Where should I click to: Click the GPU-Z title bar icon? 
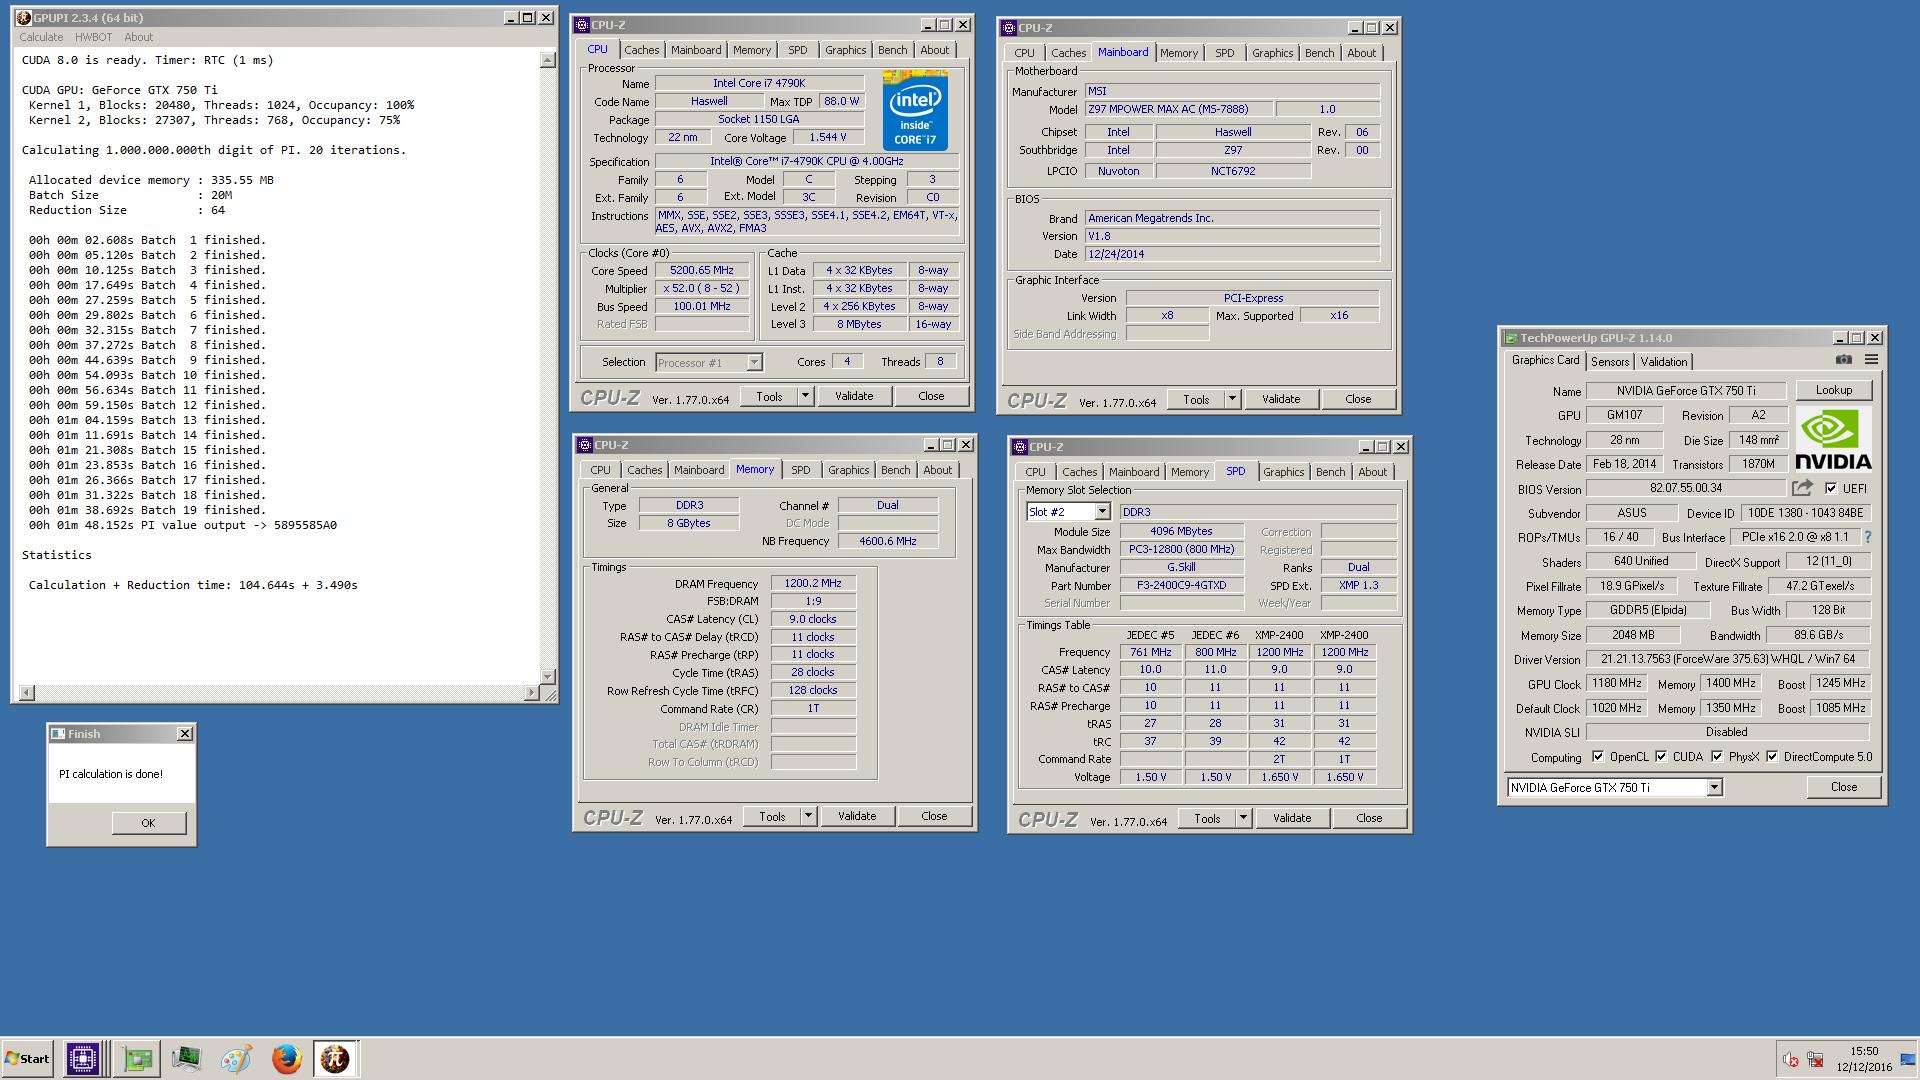pos(1512,338)
